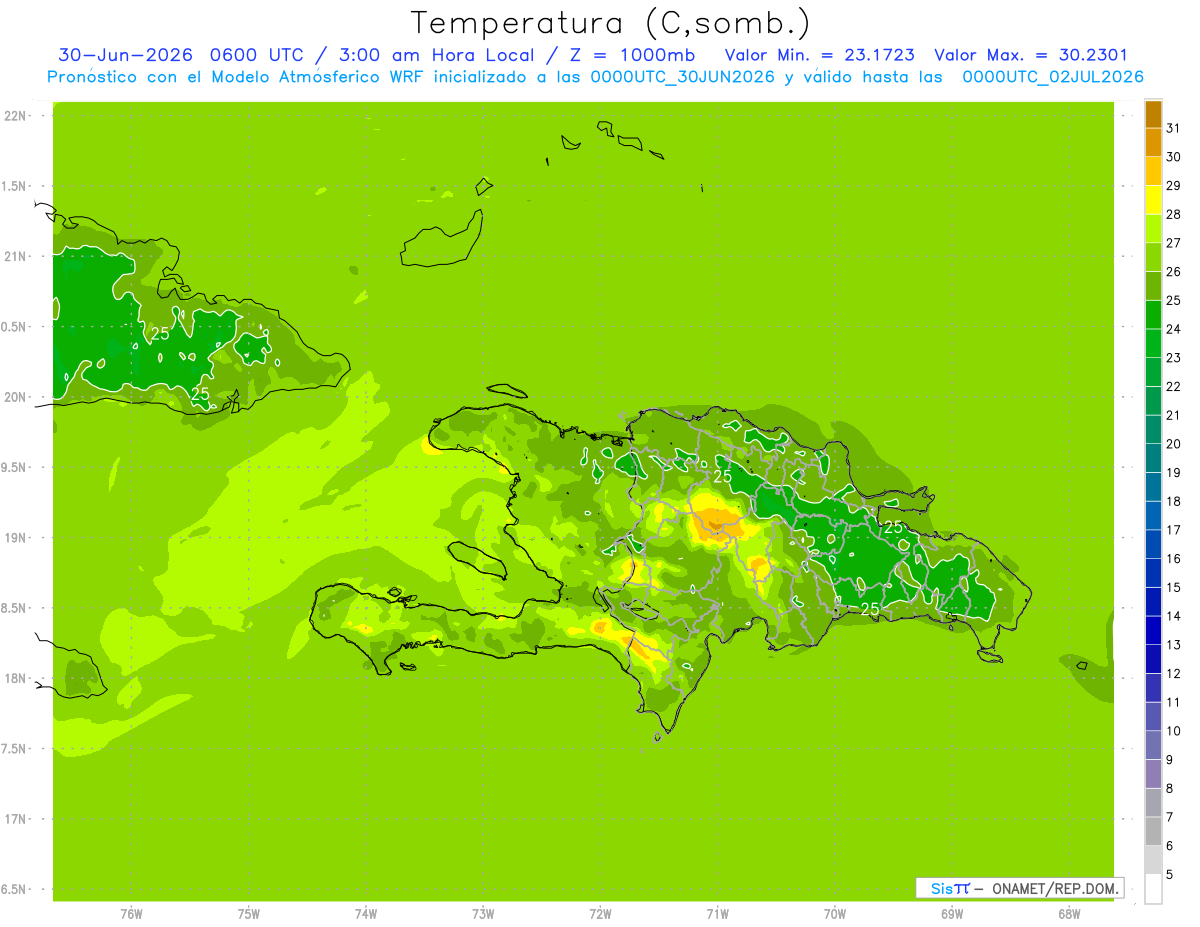Click the "18N" latitude axis label
This screenshot has height=927, width=1200.
click(15, 678)
